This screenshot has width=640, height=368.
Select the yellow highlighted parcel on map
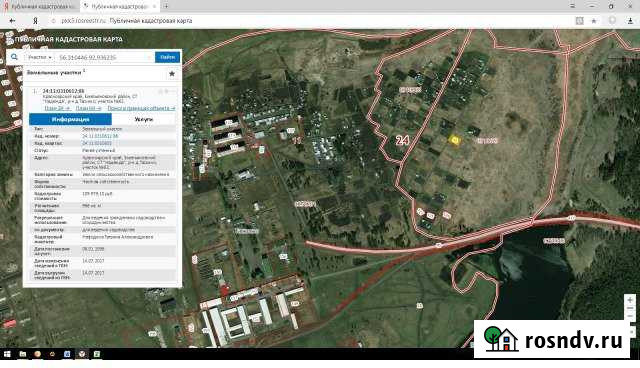click(454, 140)
